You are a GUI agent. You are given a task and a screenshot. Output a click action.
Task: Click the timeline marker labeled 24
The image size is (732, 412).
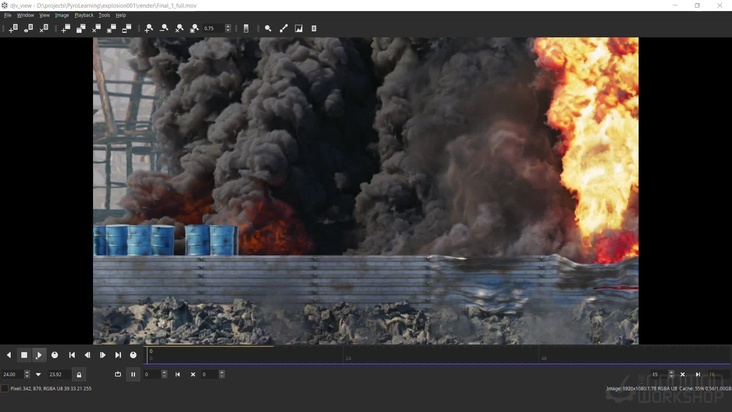tap(348, 358)
